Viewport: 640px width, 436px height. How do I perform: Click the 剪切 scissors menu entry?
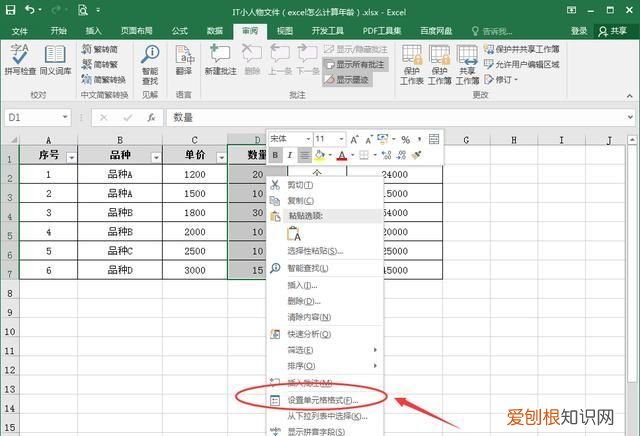click(x=300, y=185)
